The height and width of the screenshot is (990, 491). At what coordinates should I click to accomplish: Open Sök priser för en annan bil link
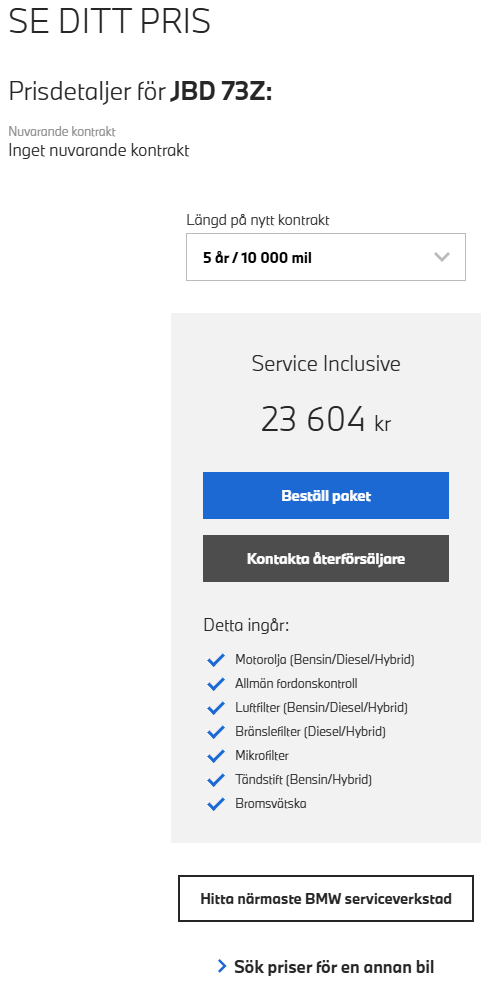(x=334, y=967)
